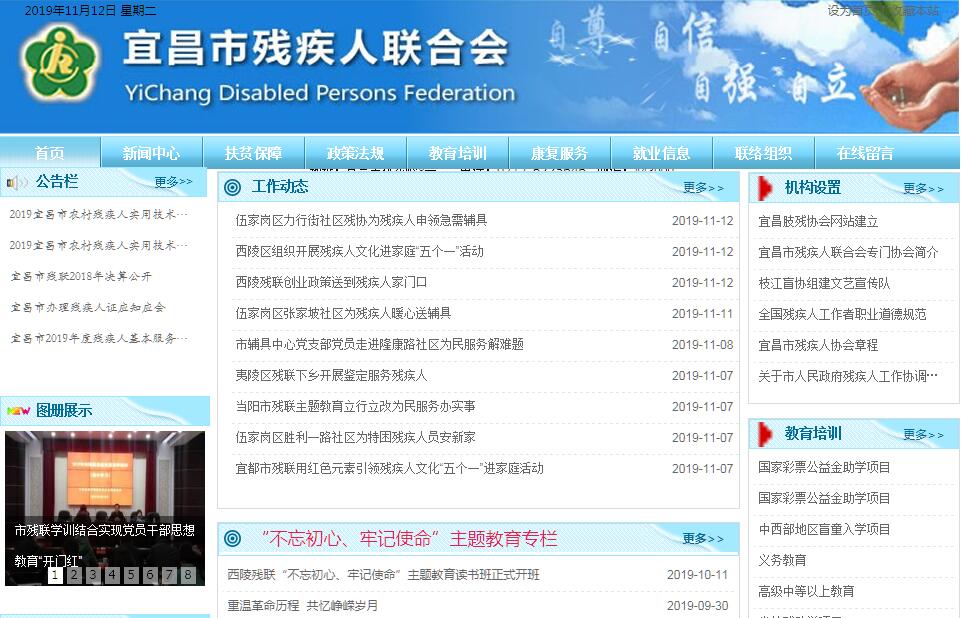Jump to slide 8 in the gallery

coord(187,574)
